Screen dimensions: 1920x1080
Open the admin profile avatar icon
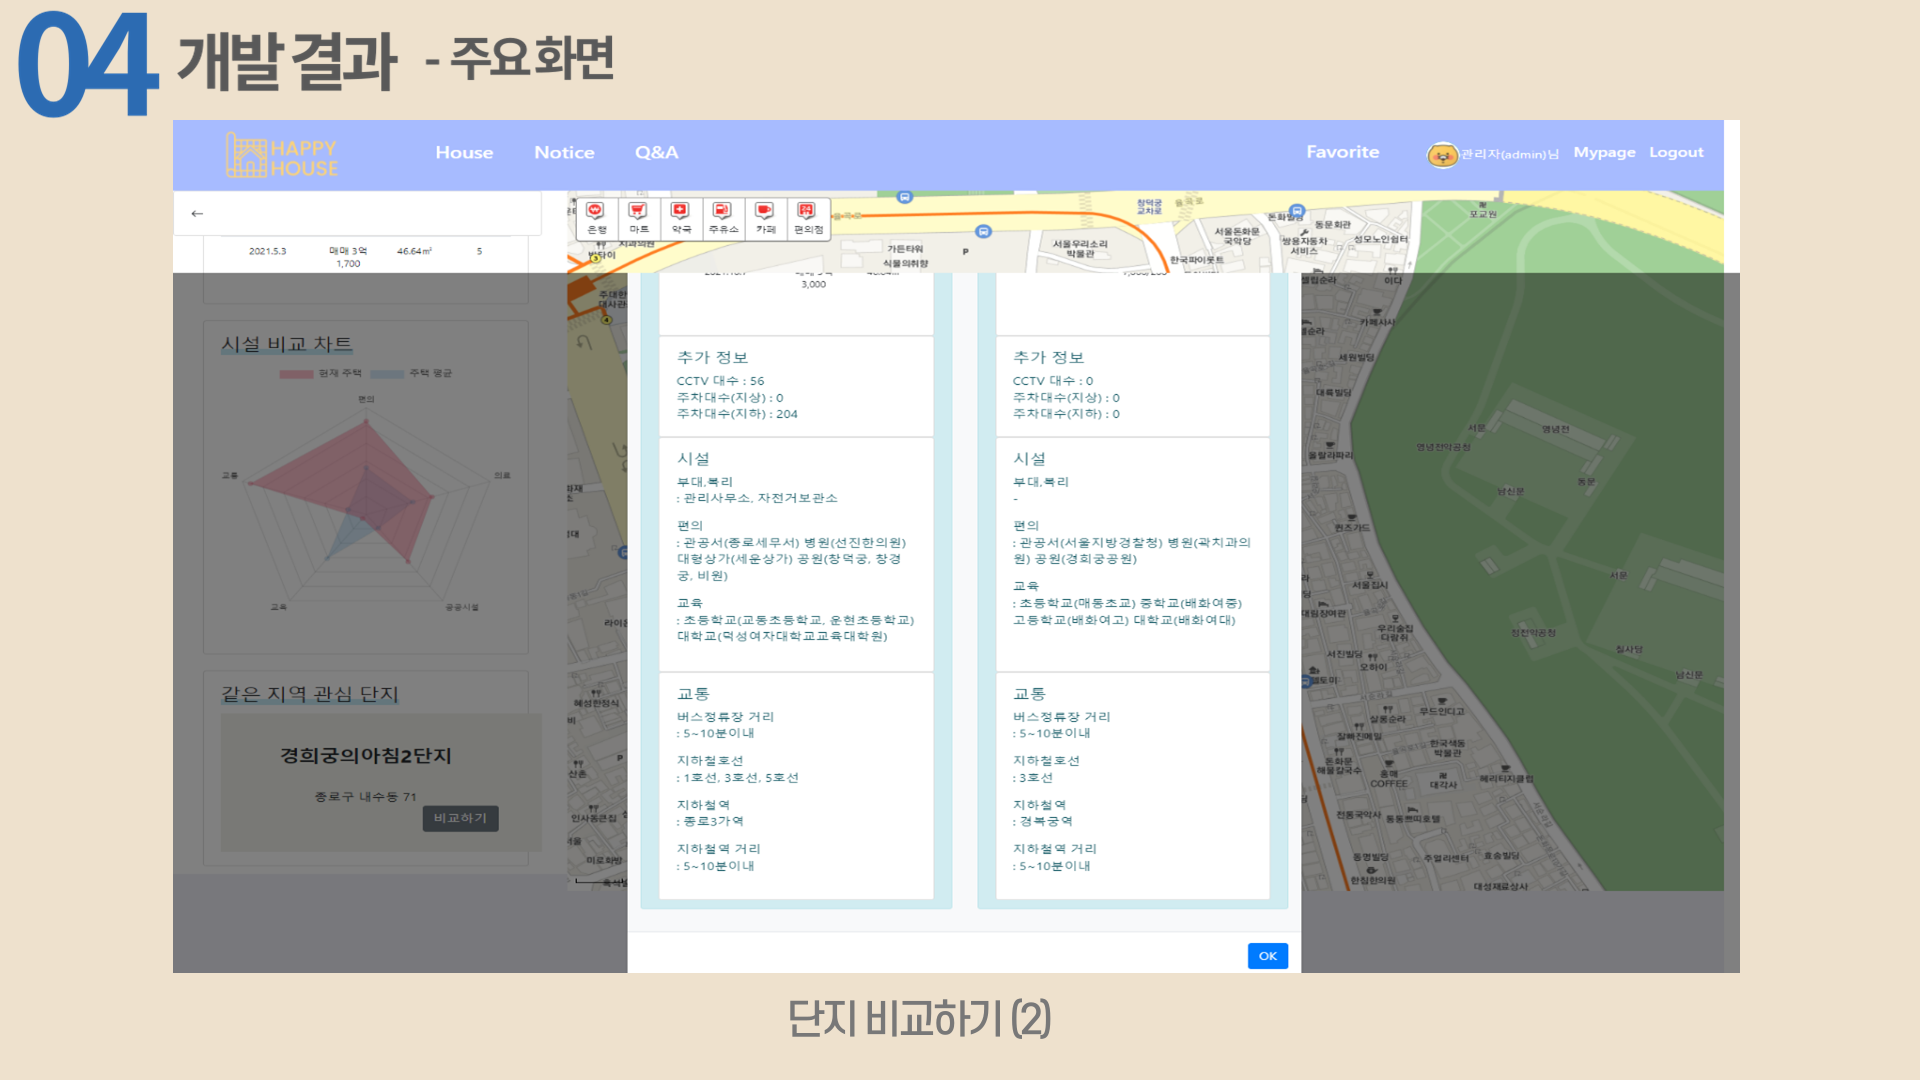tap(1443, 156)
